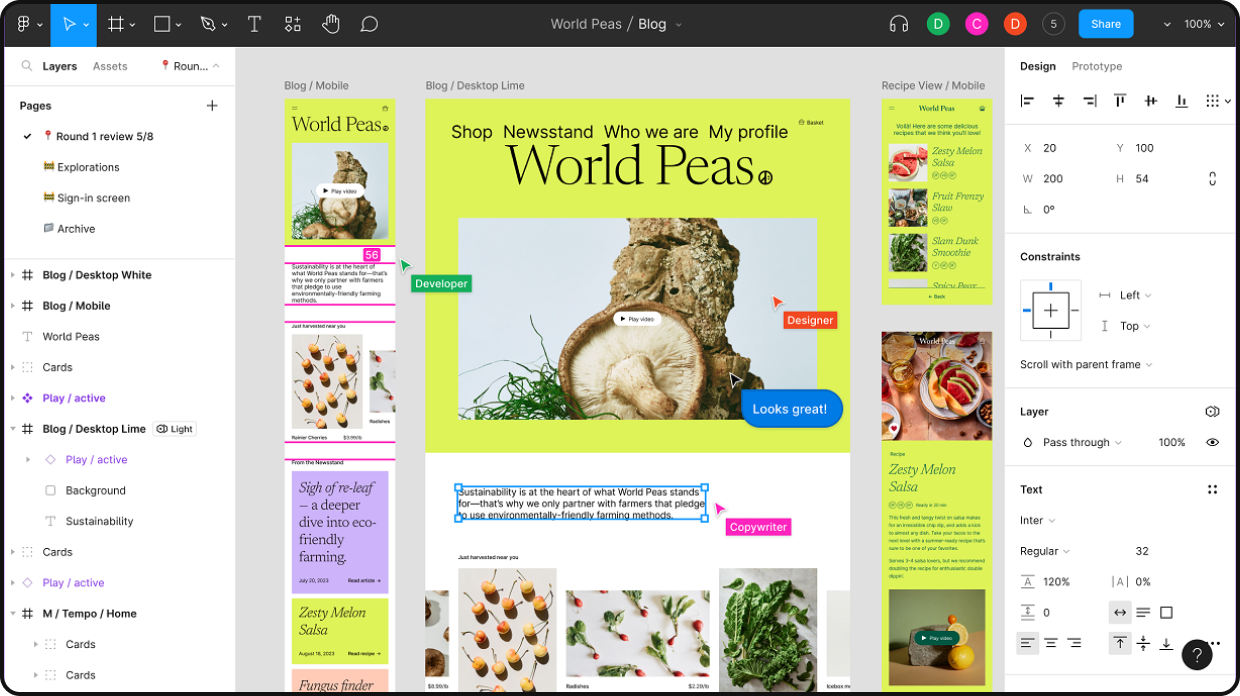Open type details via text options dots
Viewport: 1240px width, 696px height.
pos(1212,489)
